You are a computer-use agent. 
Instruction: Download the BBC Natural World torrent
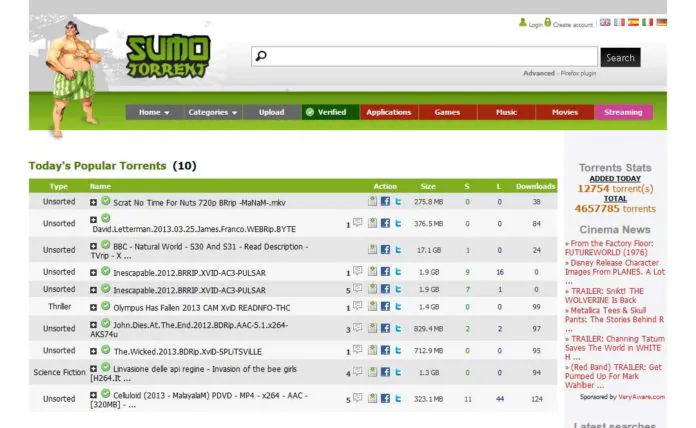[372, 250]
